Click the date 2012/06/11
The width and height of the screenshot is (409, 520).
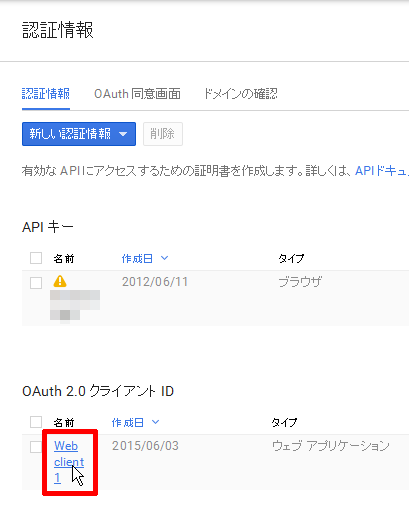point(155,282)
